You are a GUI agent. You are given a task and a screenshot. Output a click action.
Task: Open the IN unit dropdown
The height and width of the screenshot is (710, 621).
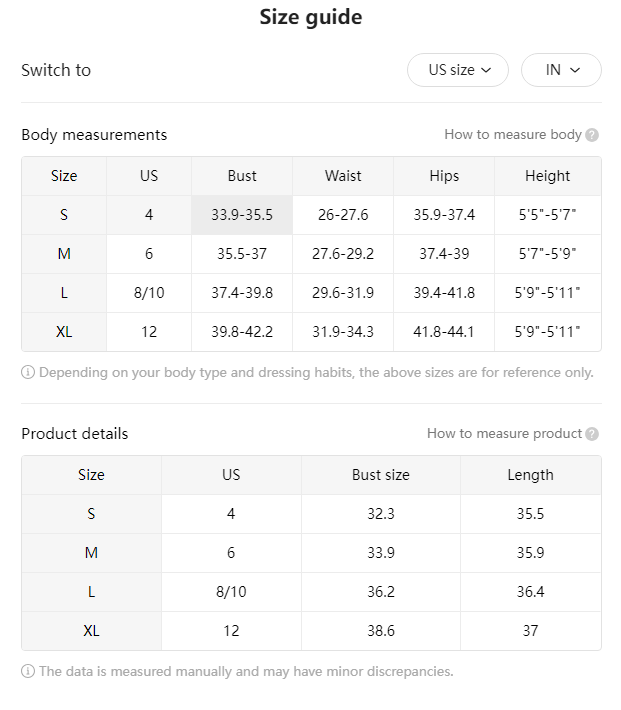click(561, 70)
